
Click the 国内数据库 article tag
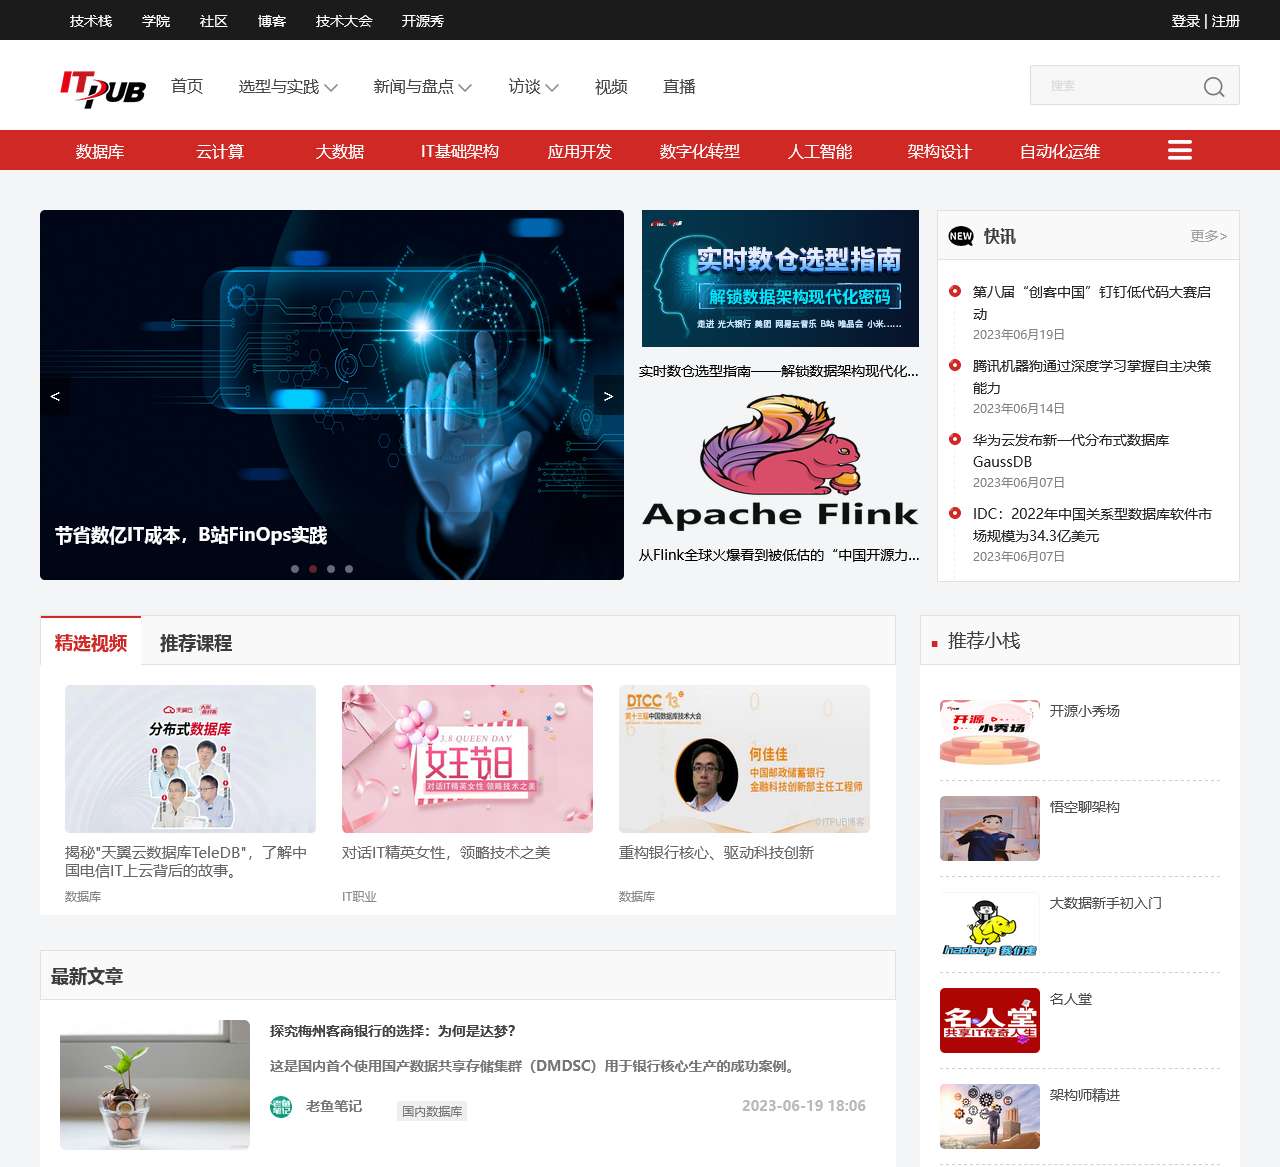tap(432, 1111)
